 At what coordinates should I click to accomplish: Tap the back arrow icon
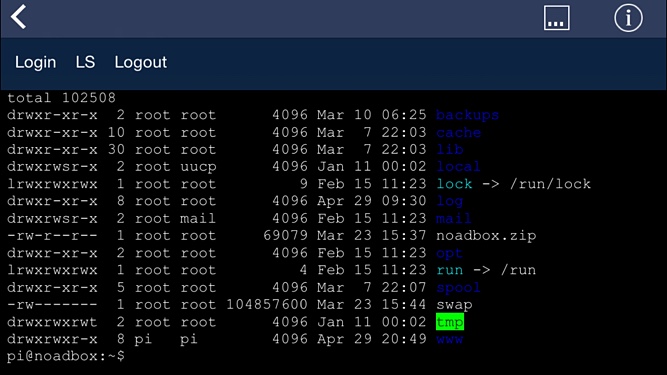[x=19, y=17]
